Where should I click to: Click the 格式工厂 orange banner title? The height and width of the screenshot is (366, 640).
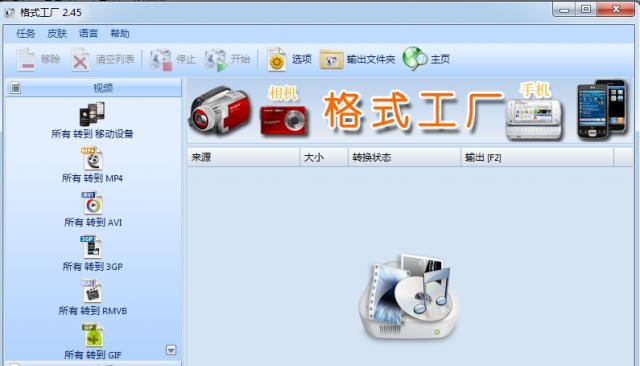point(412,110)
